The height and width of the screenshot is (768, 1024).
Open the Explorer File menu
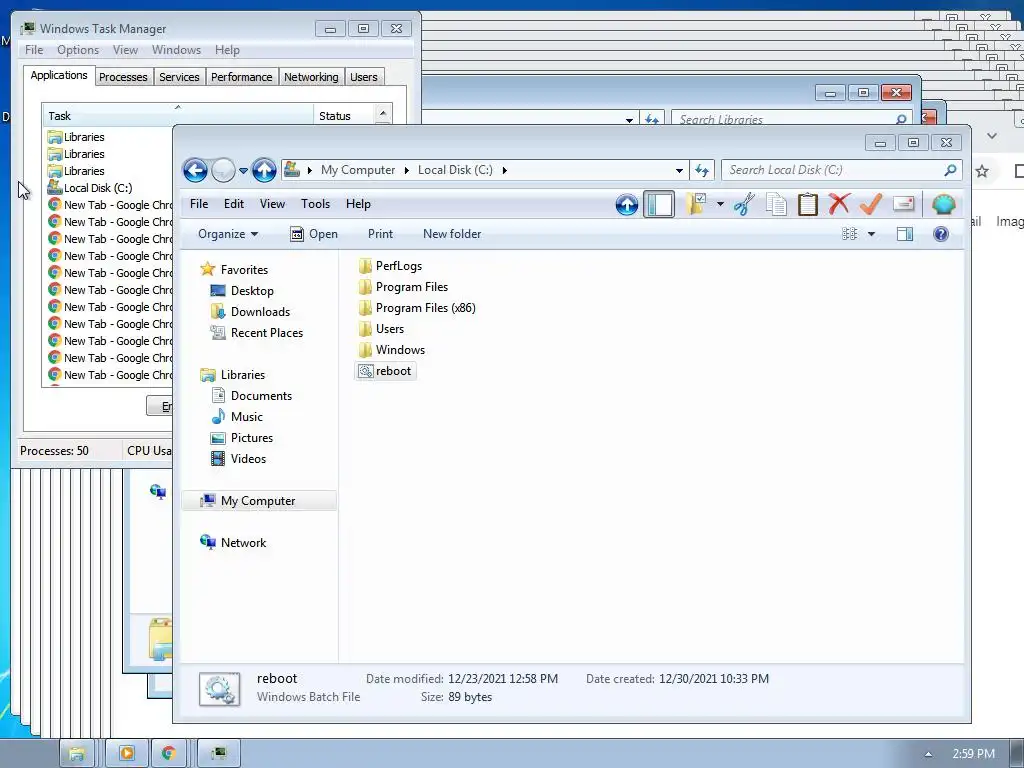point(199,204)
